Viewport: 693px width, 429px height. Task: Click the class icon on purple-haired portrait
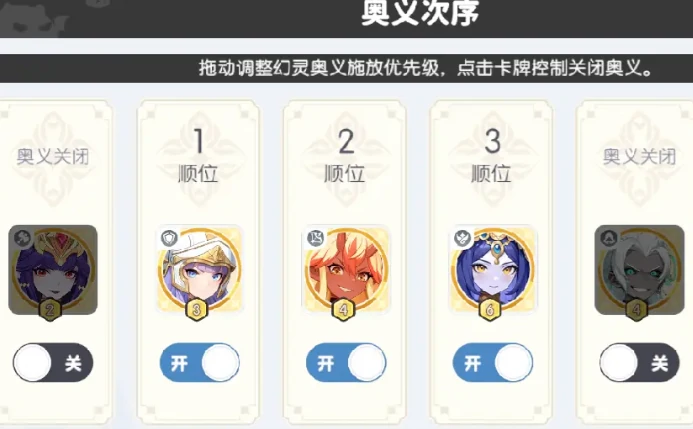click(x=22, y=239)
